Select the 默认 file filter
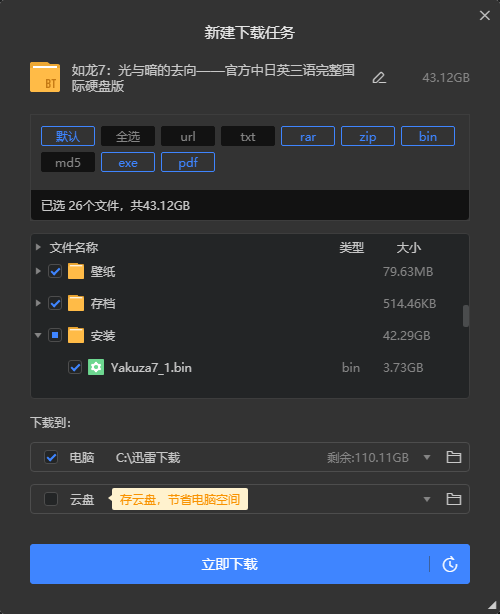Image resolution: width=500 pixels, height=614 pixels. click(68, 136)
